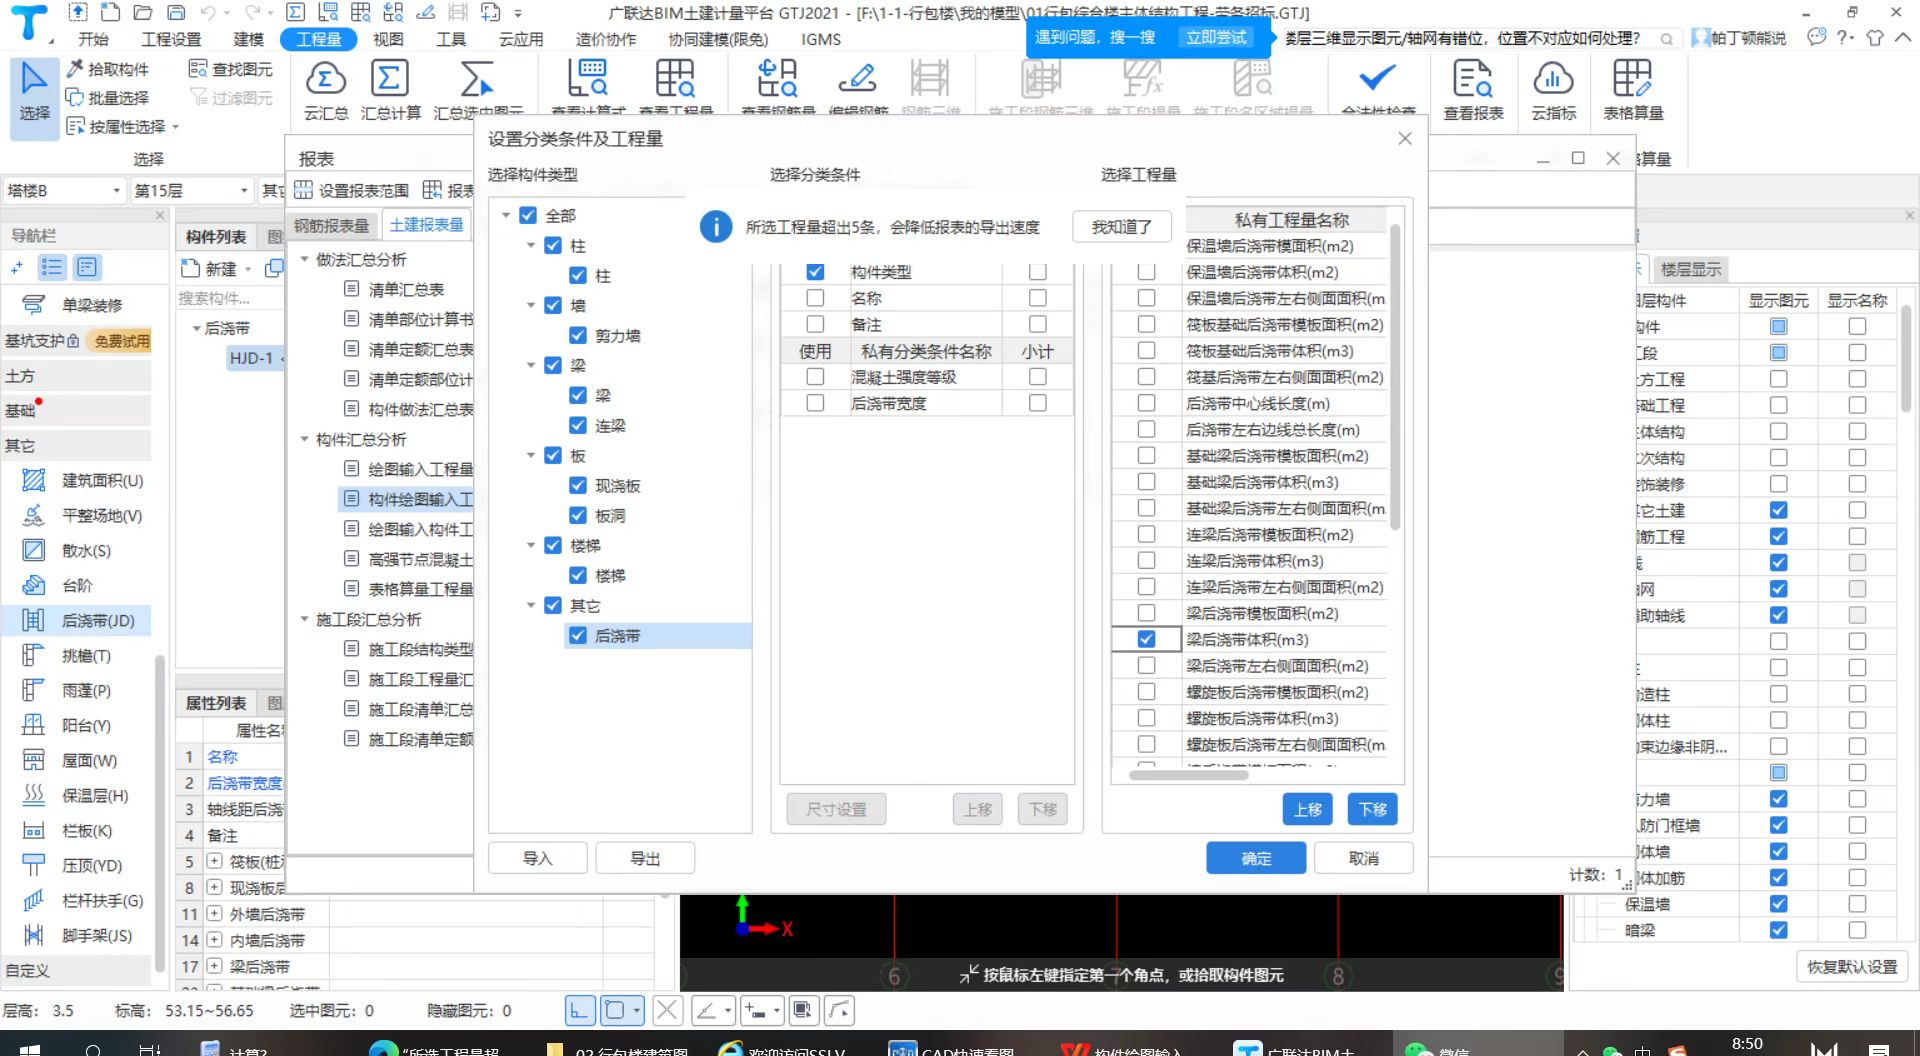The image size is (1920, 1056).
Task: Switch to the 土建报表量 tab
Action: coord(426,225)
